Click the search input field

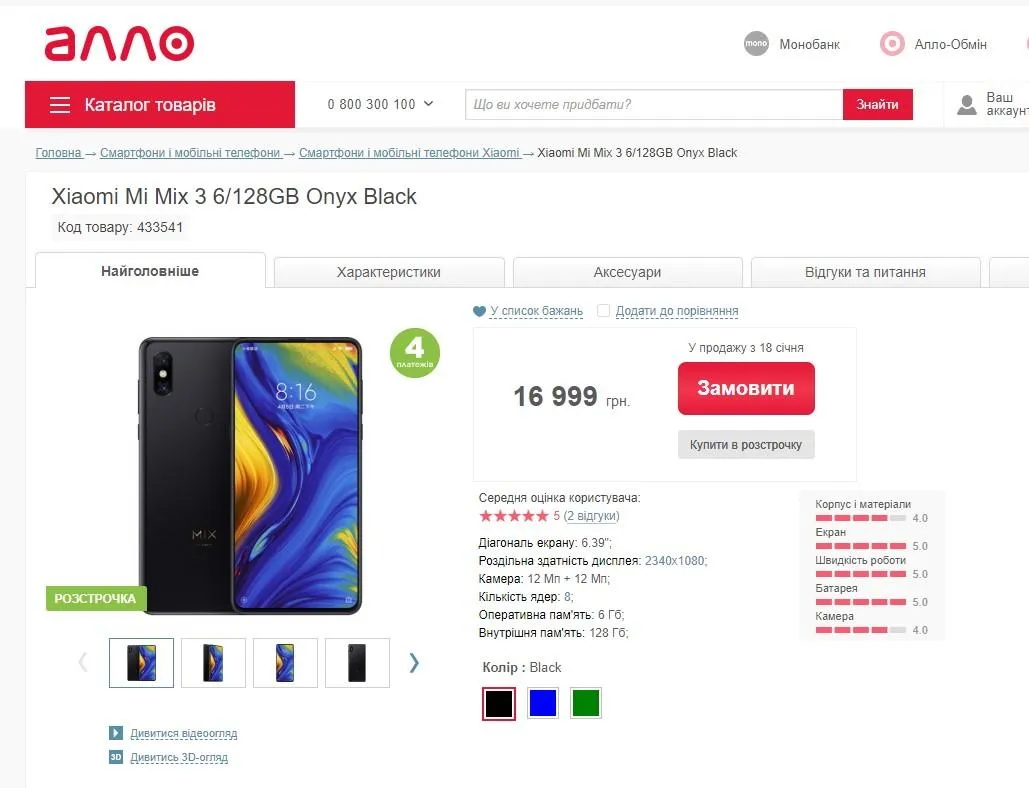pyautogui.click(x=650, y=104)
